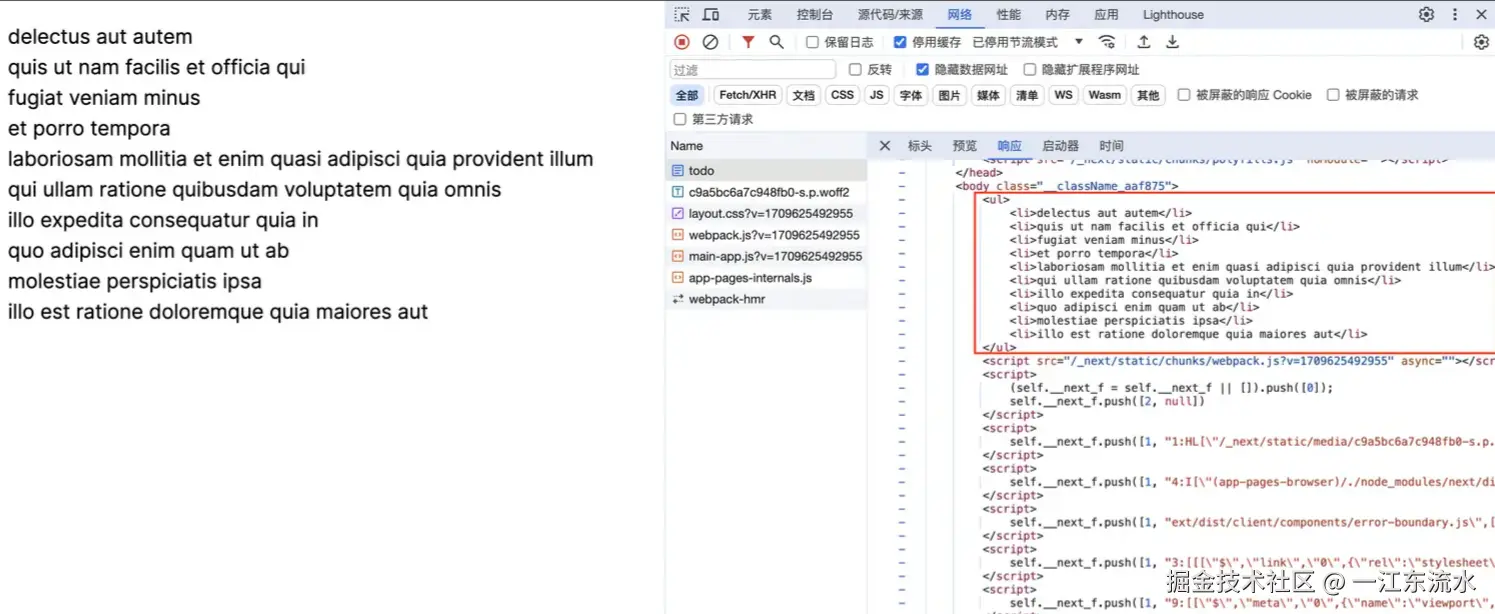
Task: Filter requests by 媒体 Media
Action: pyautogui.click(x=988, y=95)
